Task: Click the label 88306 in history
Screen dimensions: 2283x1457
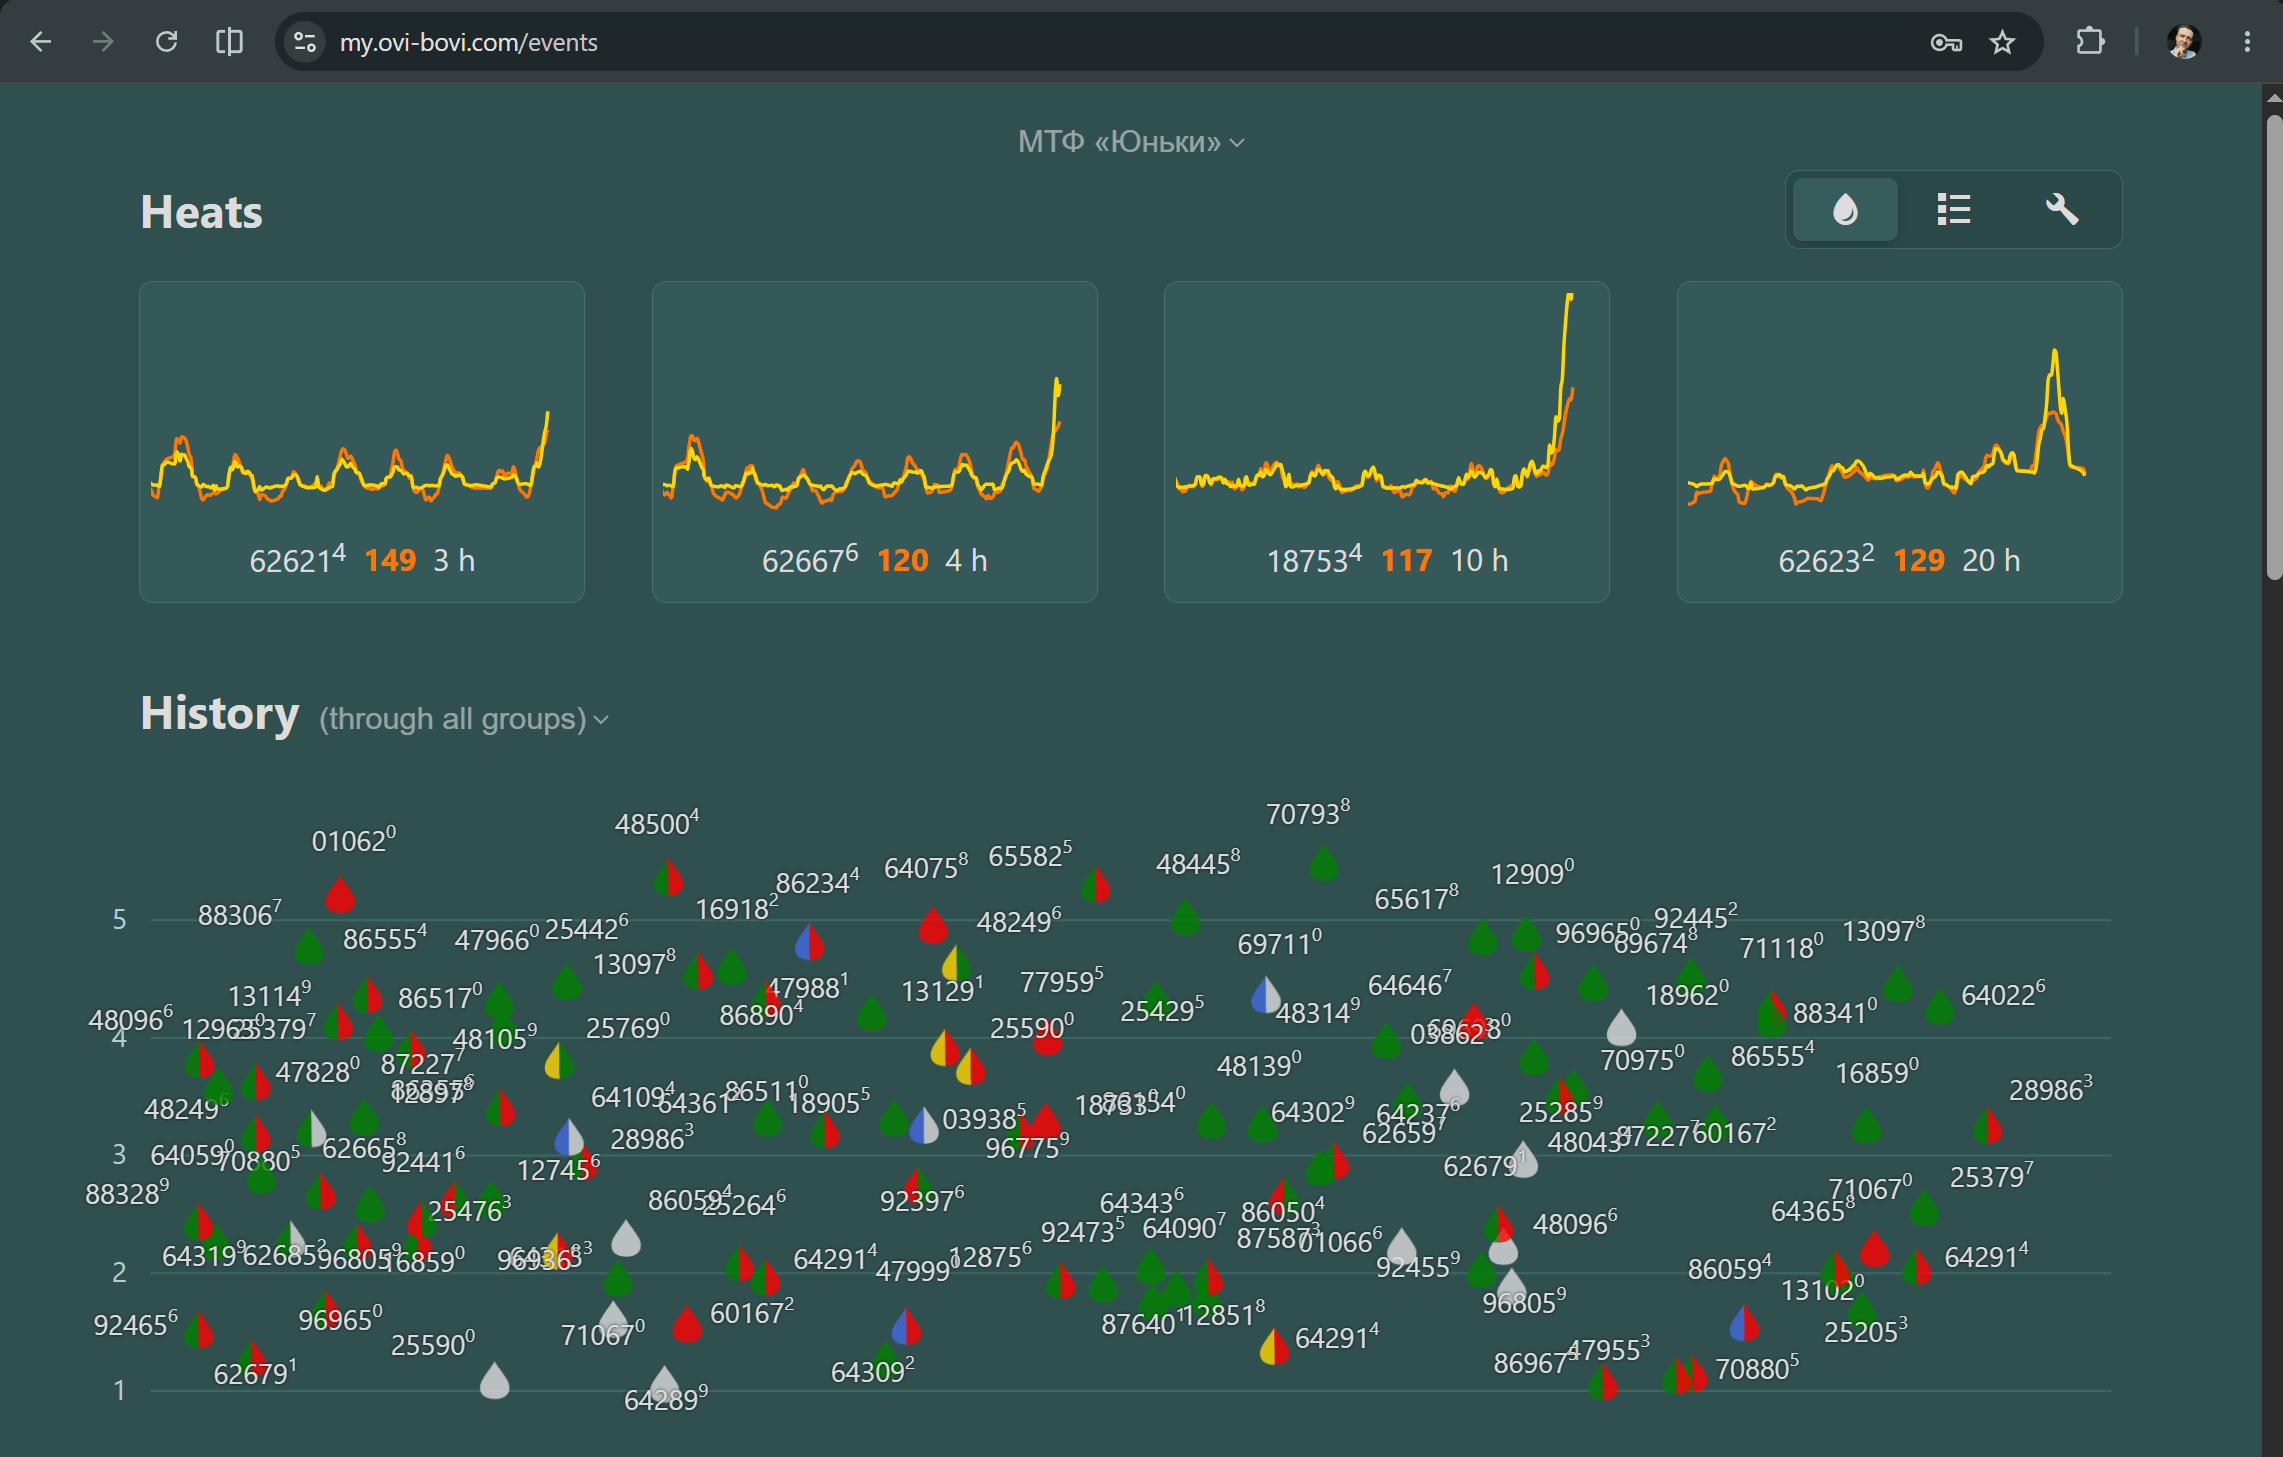Action: 240,914
